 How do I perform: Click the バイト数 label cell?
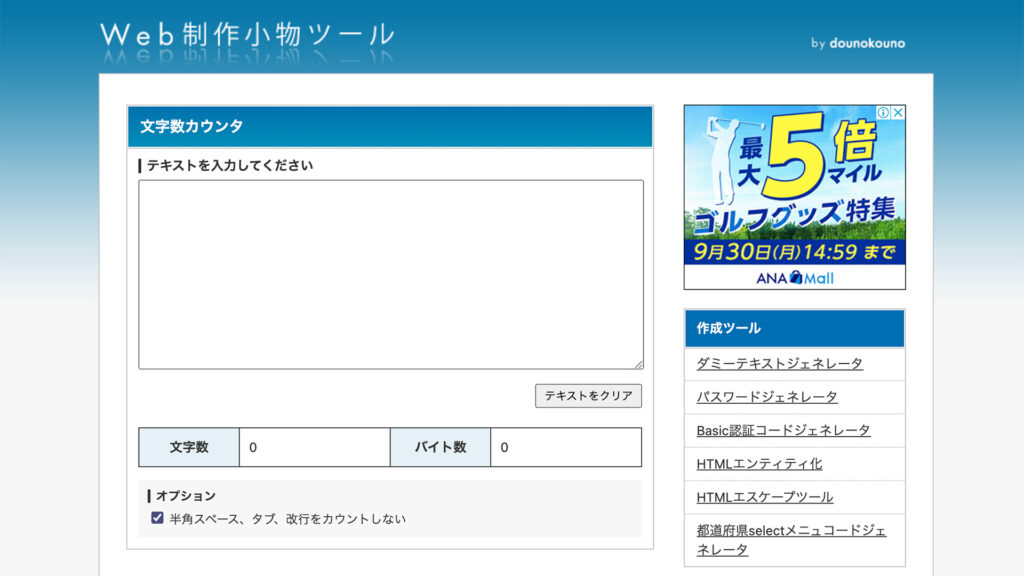pos(440,447)
